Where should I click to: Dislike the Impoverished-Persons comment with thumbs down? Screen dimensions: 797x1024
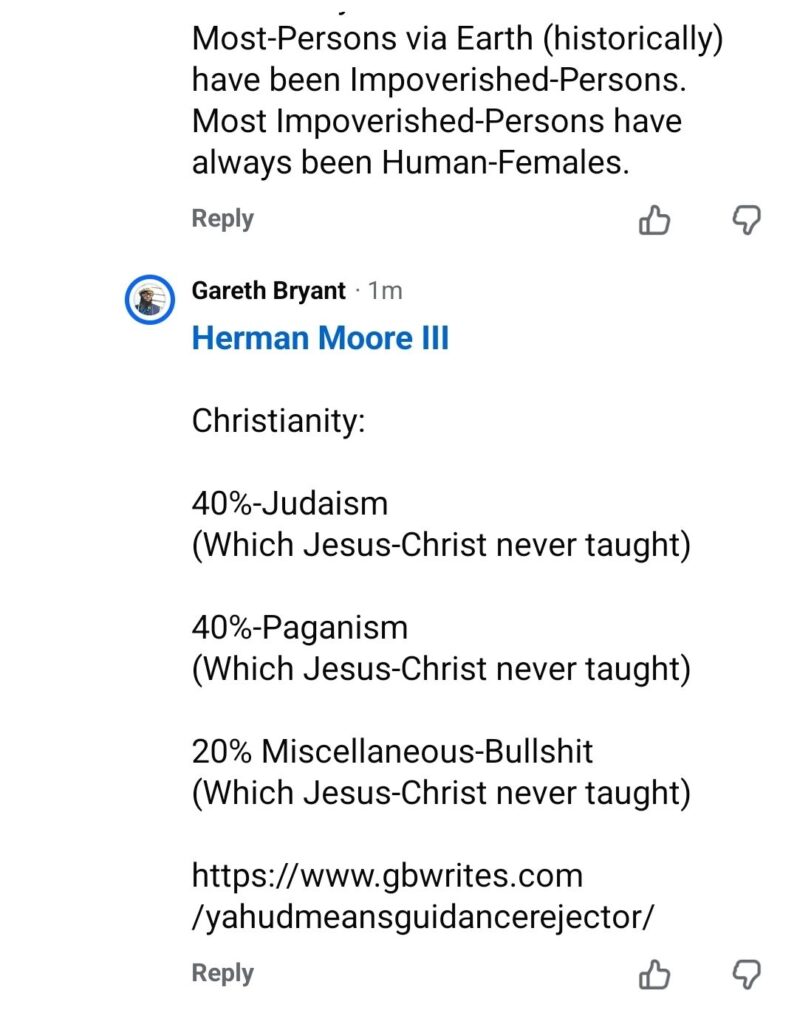coord(747,219)
